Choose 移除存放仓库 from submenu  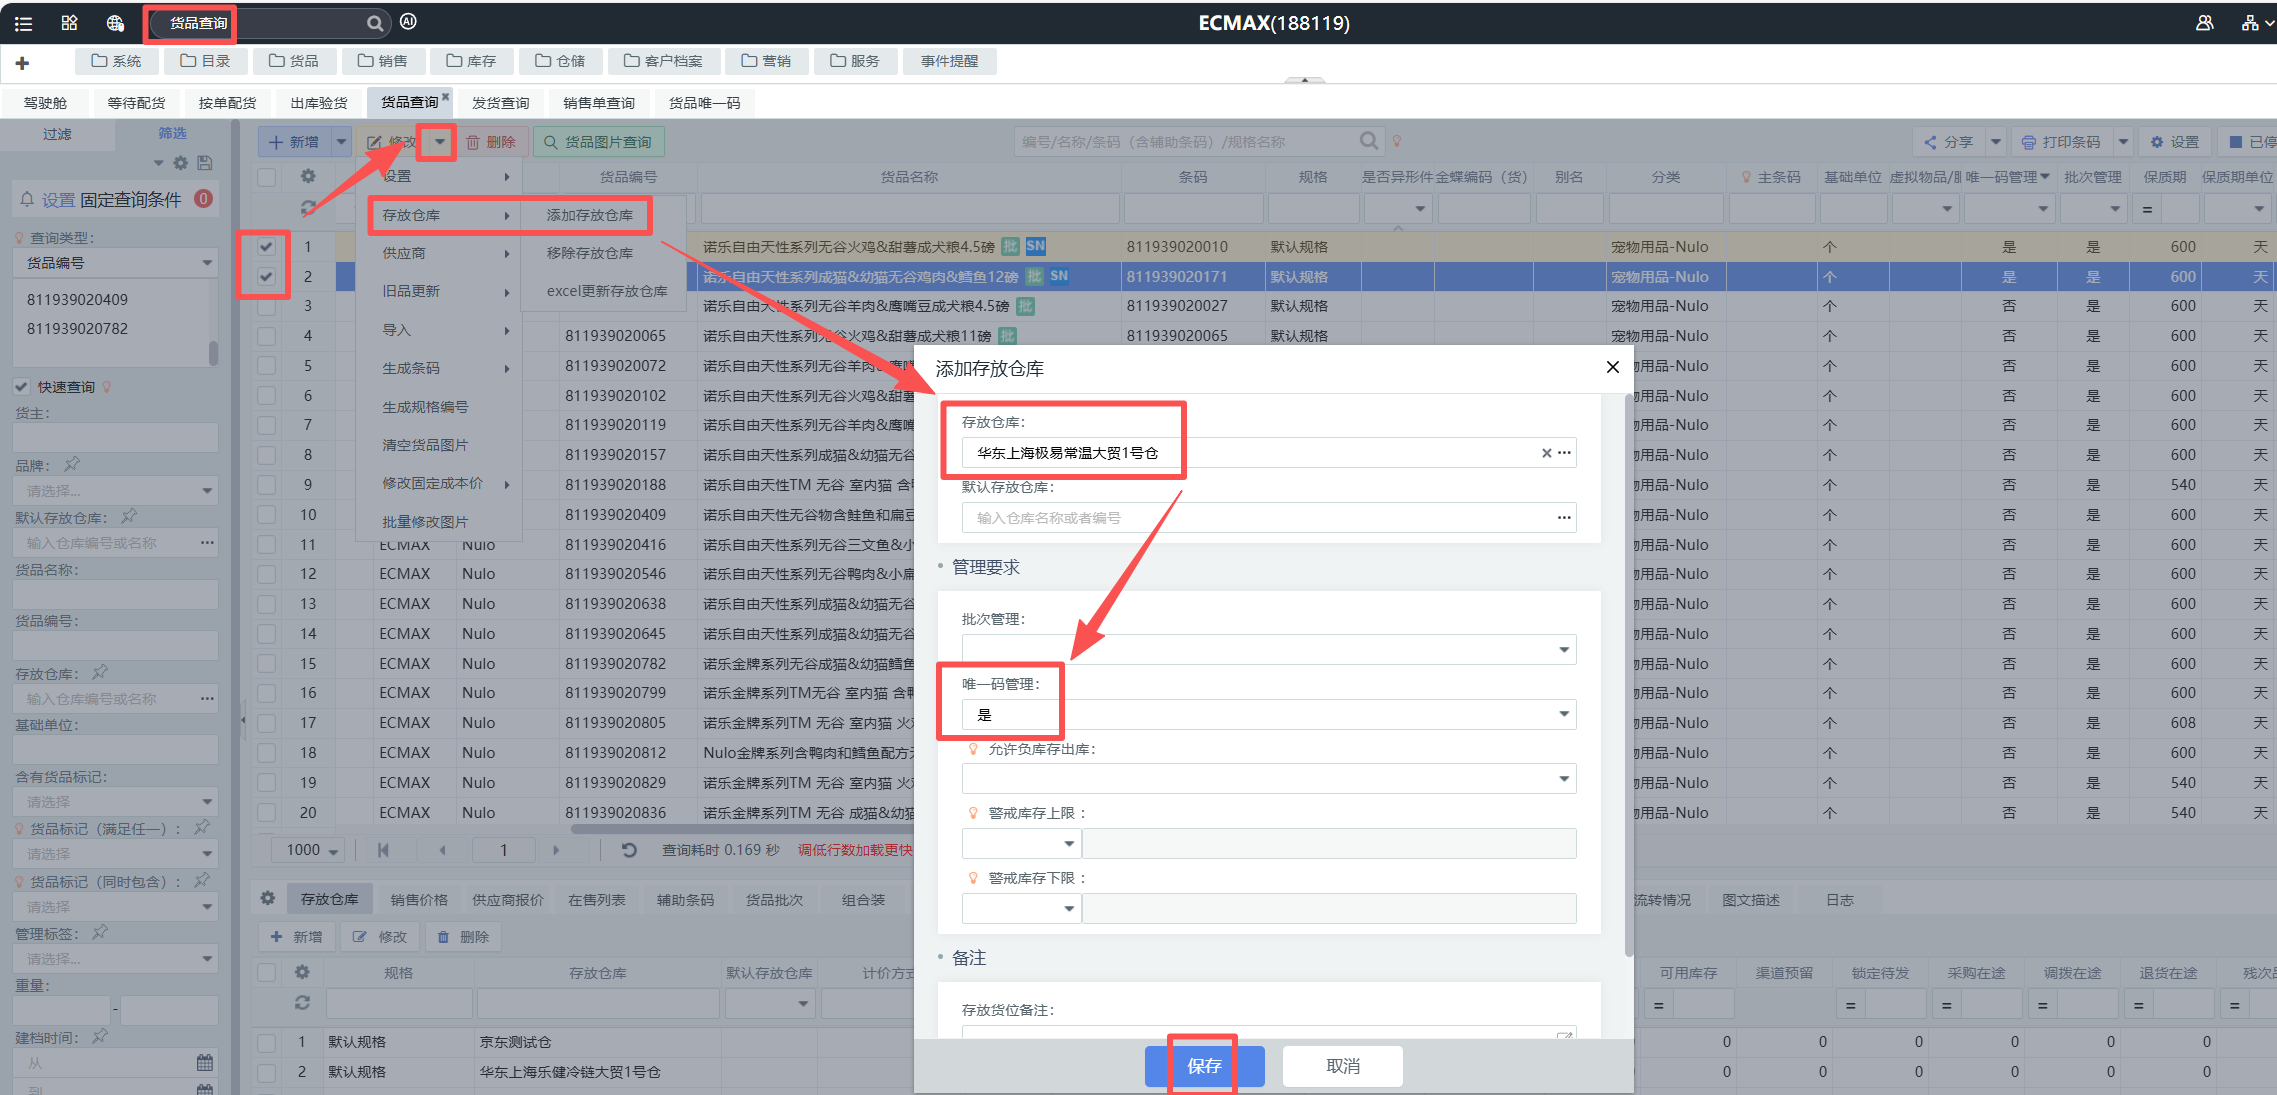pos(589,253)
